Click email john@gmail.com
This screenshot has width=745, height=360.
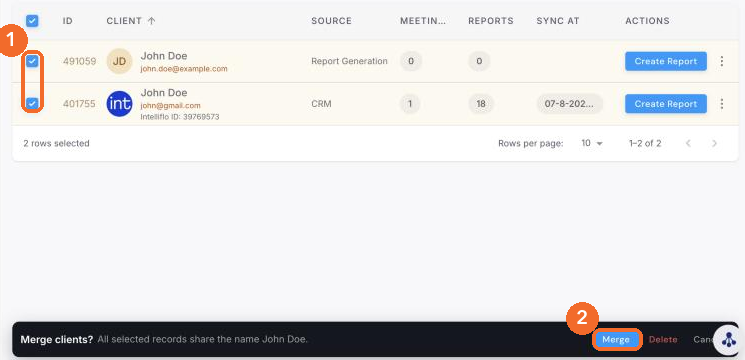(x=171, y=105)
